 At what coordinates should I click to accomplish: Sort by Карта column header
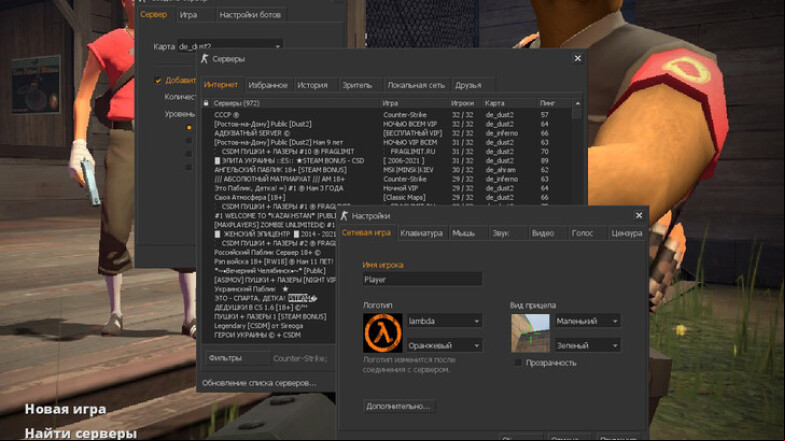[x=509, y=103]
